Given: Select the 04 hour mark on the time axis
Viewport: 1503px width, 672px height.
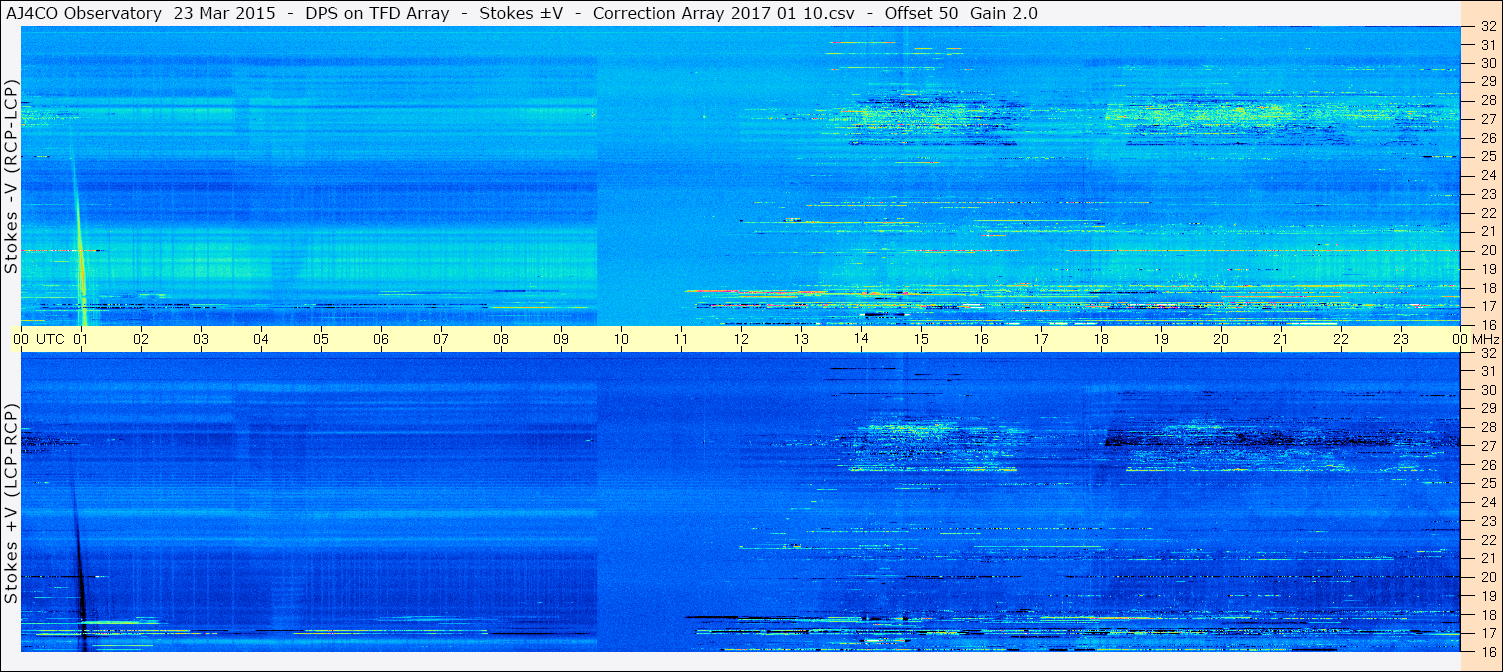Looking at the screenshot, I should [x=261, y=339].
